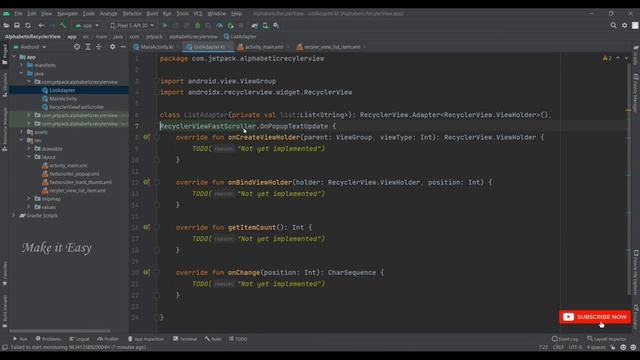Select RecyclerViewFastScroller in project tree

click(x=76, y=107)
